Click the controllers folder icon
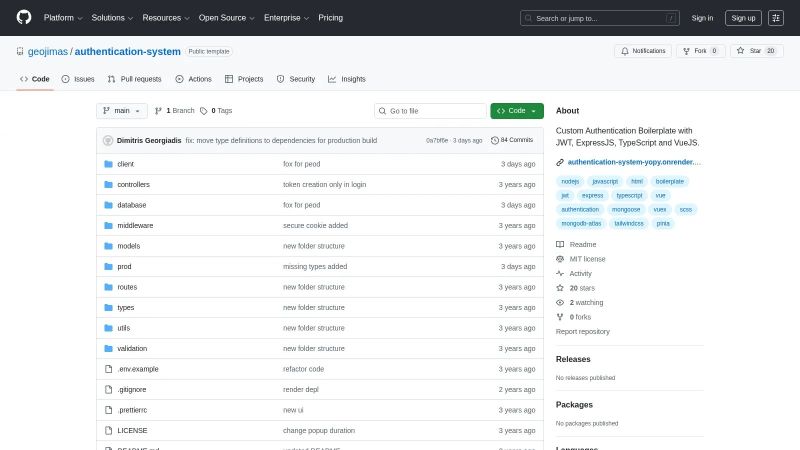Viewport: 800px width, 450px height. tap(108, 184)
